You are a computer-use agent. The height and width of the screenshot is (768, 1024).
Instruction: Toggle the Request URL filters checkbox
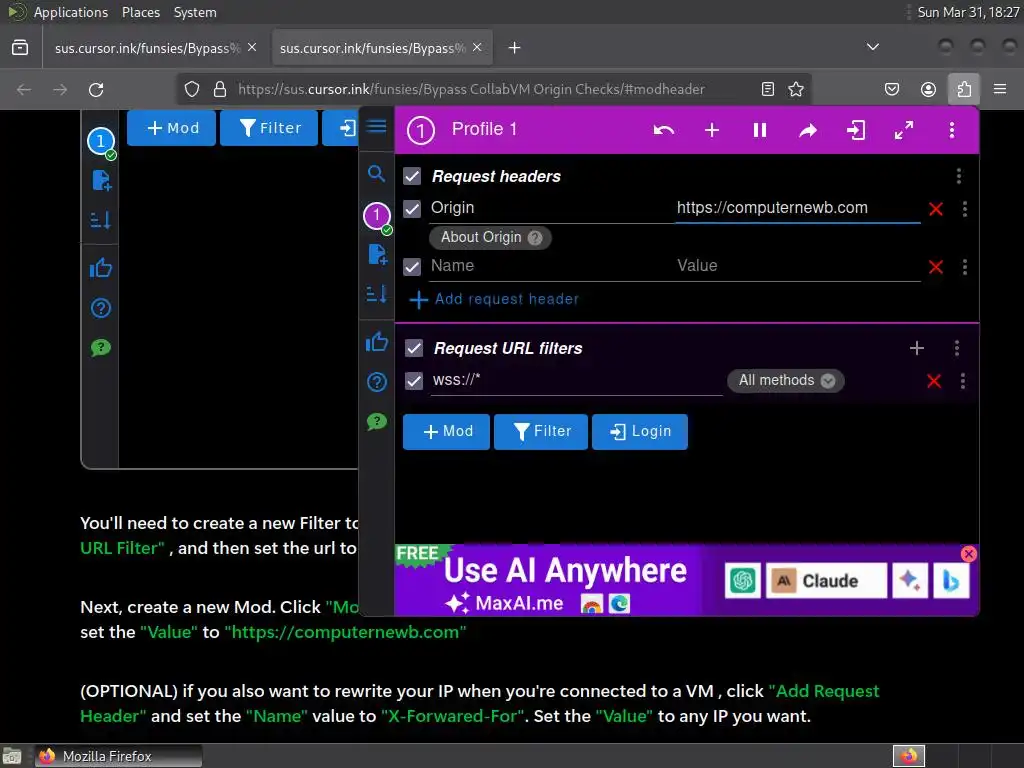point(414,348)
